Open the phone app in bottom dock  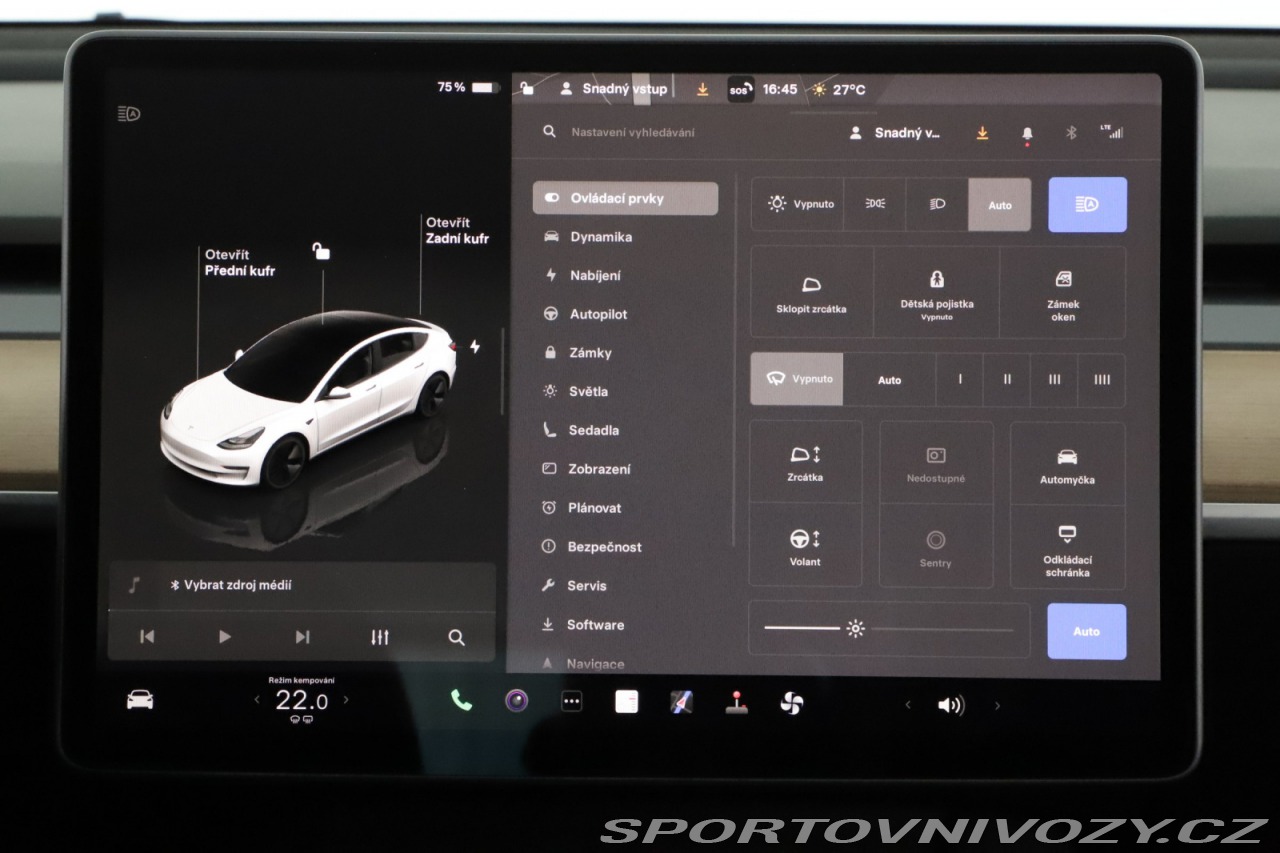(x=461, y=700)
